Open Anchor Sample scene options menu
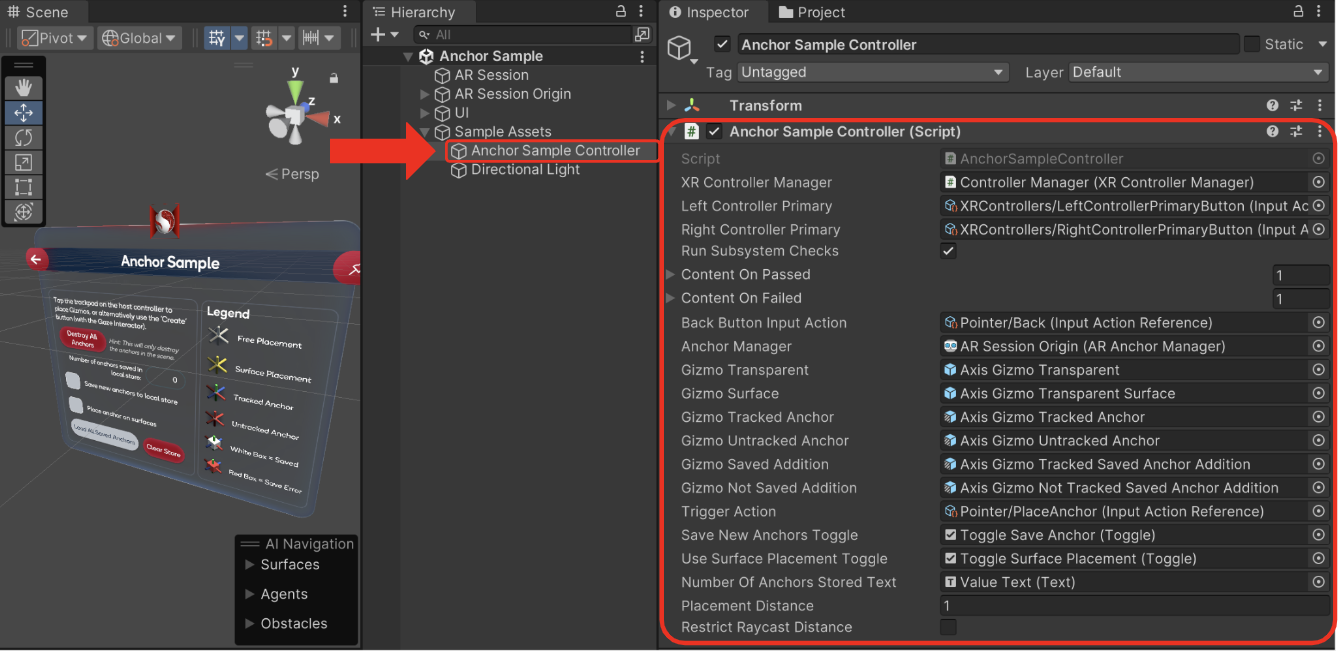The width and height of the screenshot is (1338, 652). point(642,56)
